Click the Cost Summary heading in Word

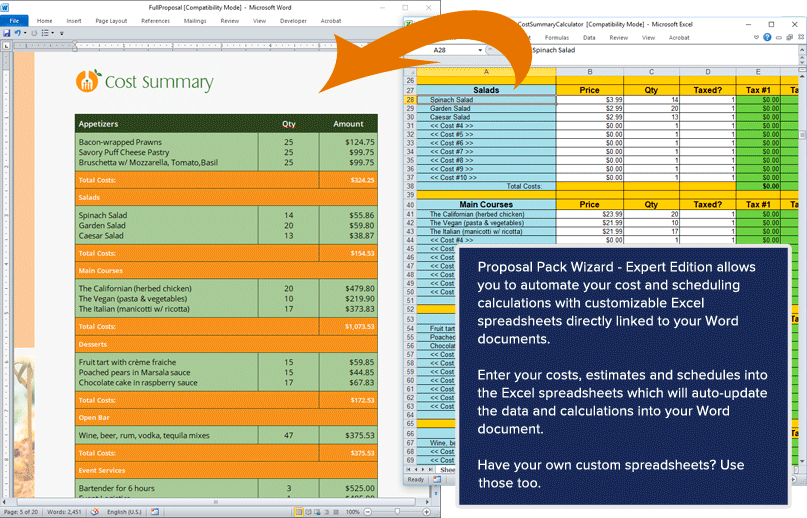click(x=159, y=82)
